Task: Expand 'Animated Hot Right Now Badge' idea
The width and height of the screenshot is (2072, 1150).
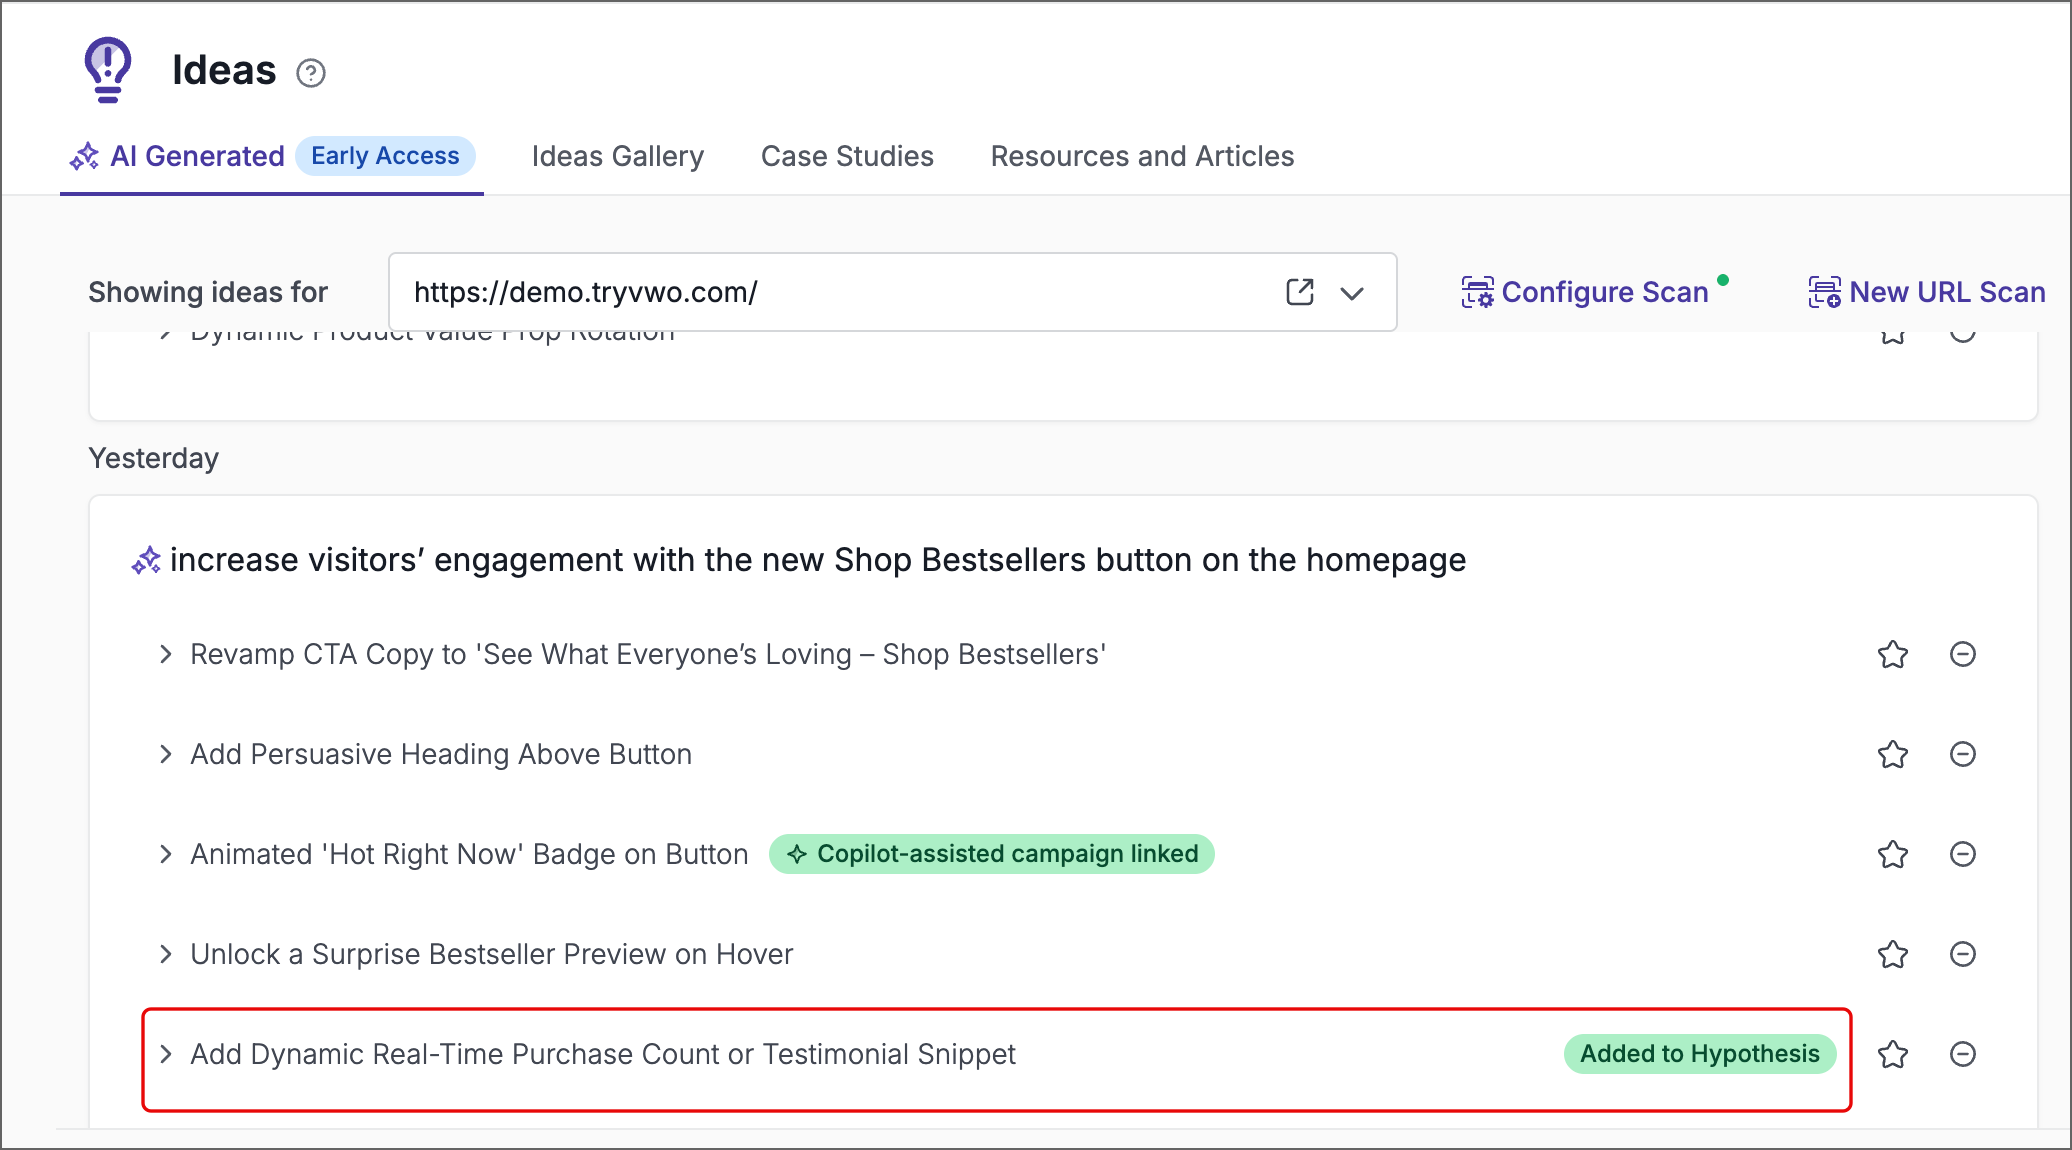Action: pos(166,854)
